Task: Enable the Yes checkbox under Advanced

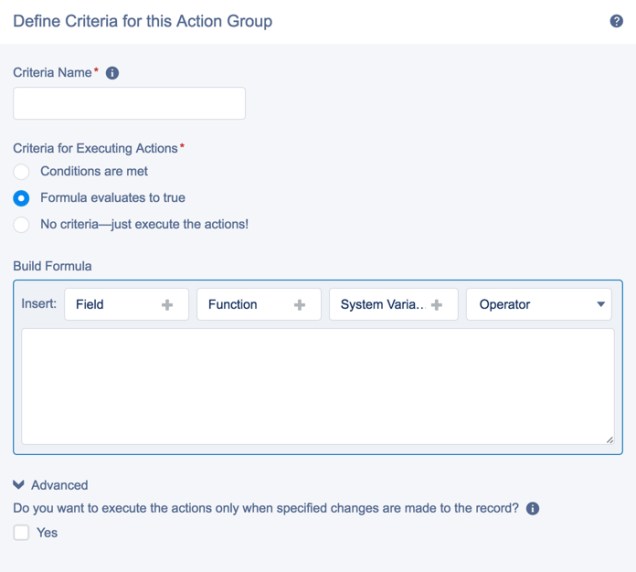Action: click(21, 533)
